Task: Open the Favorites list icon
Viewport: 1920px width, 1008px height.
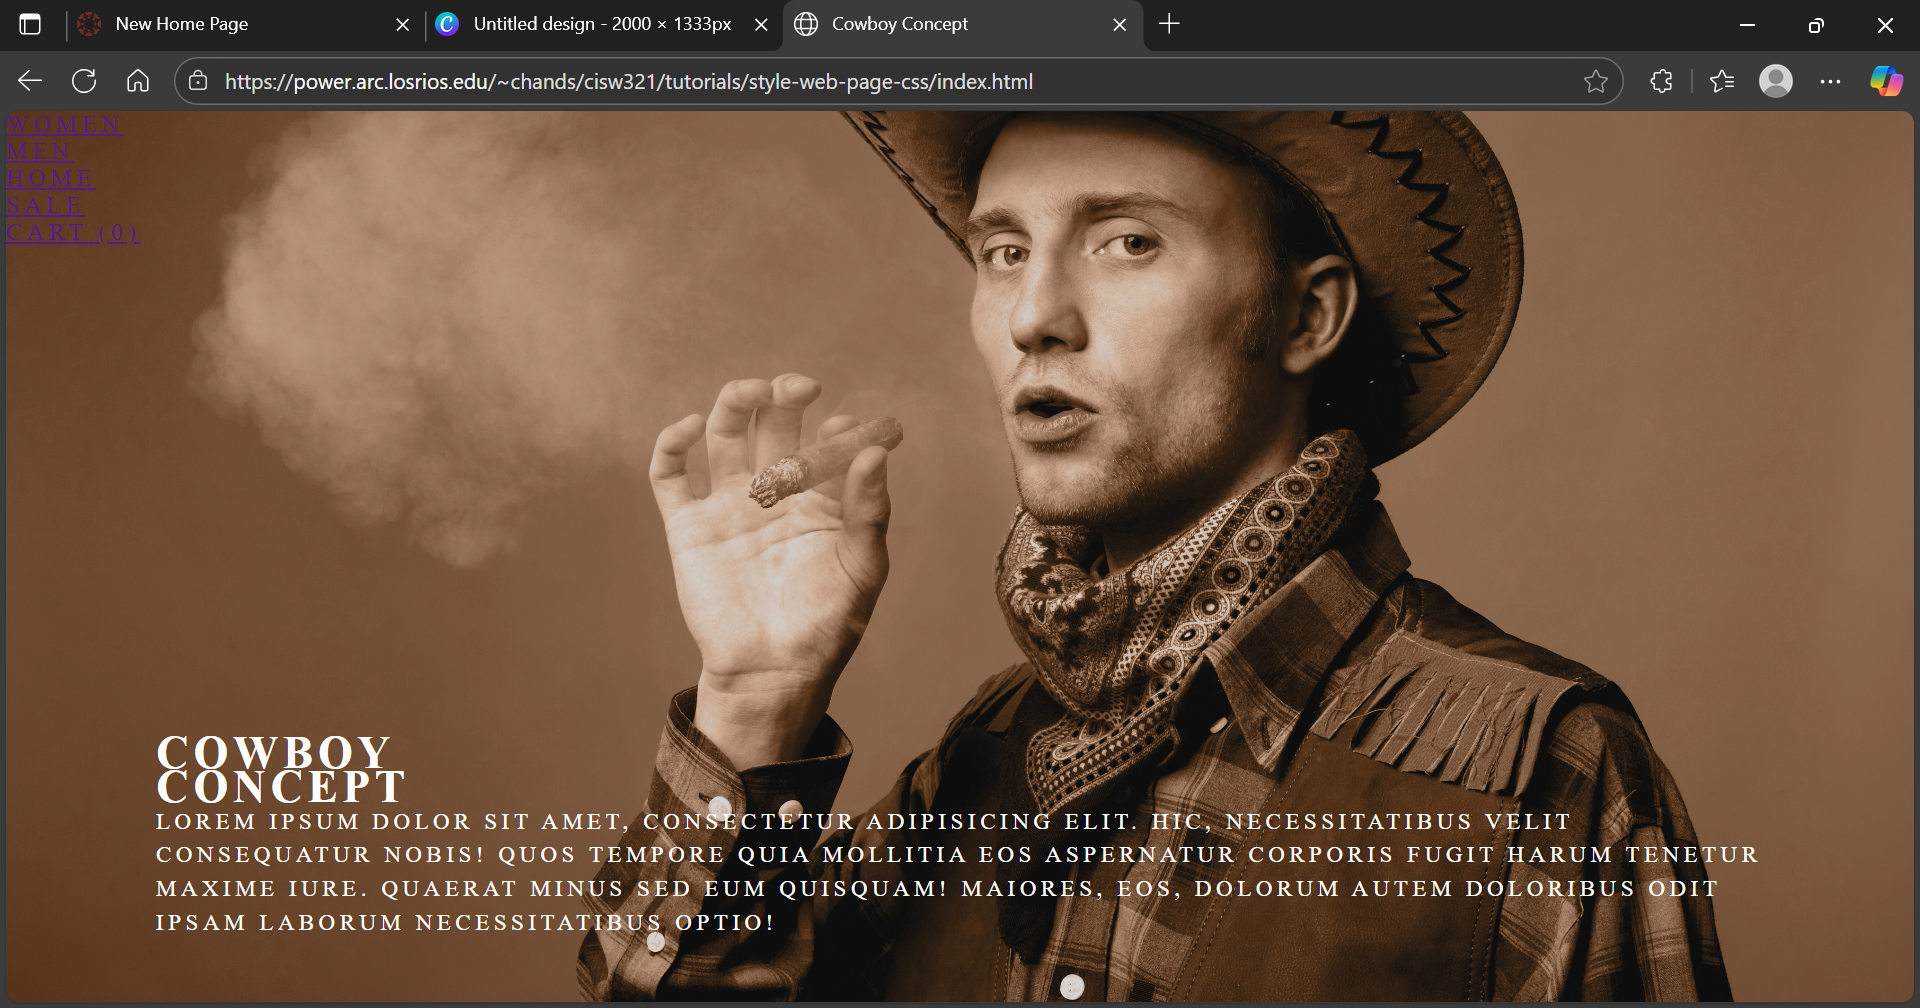Action: (x=1721, y=81)
